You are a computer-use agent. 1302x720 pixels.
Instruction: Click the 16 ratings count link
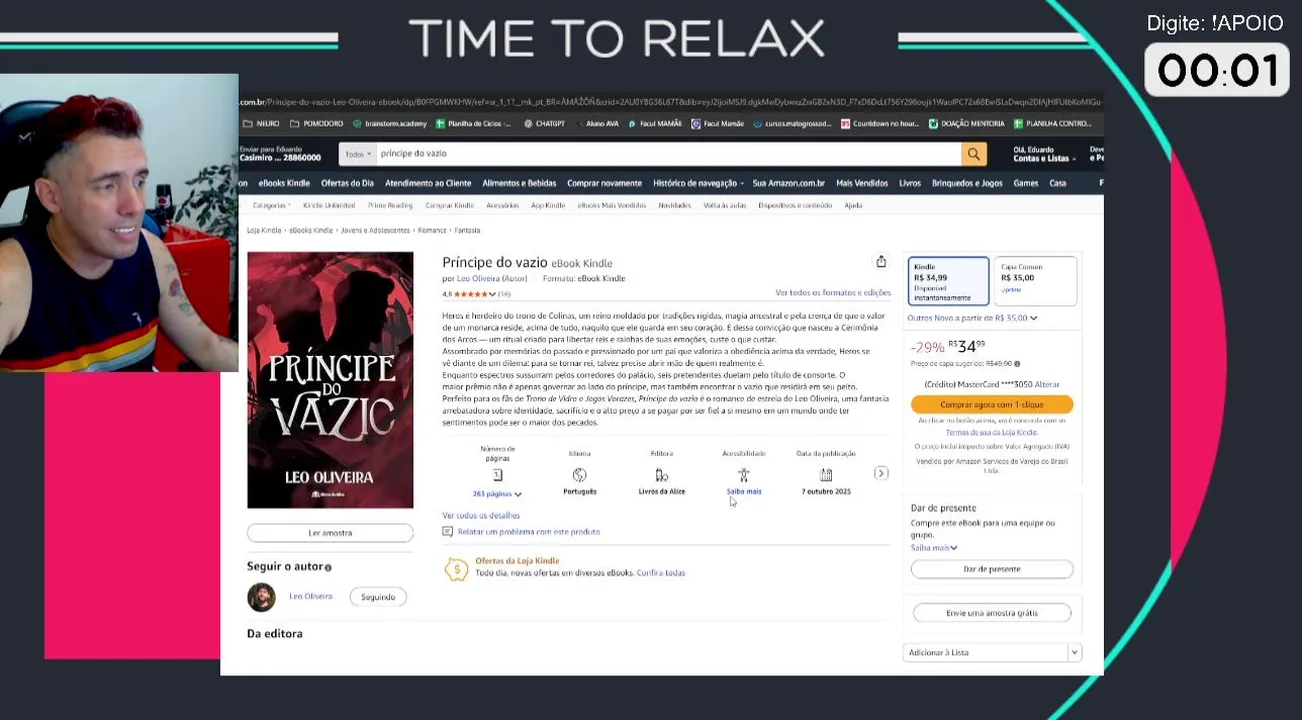point(504,294)
